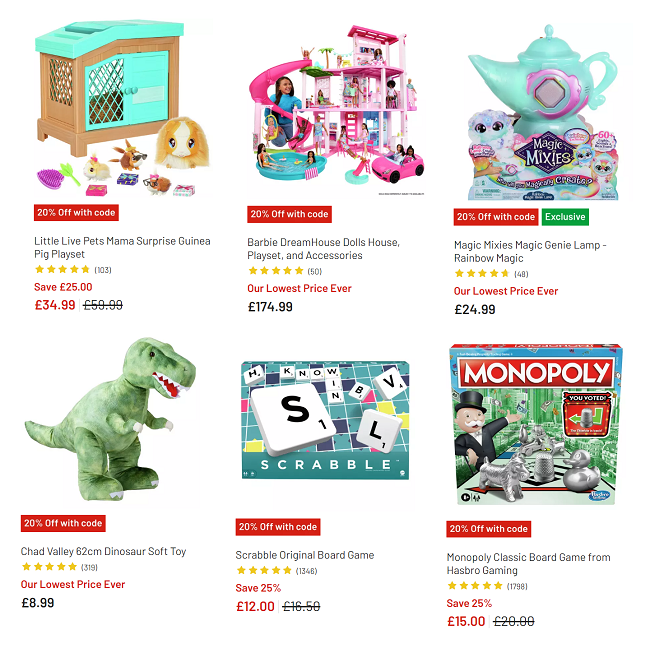Click the star rating with 103 reviews

click(x=73, y=270)
